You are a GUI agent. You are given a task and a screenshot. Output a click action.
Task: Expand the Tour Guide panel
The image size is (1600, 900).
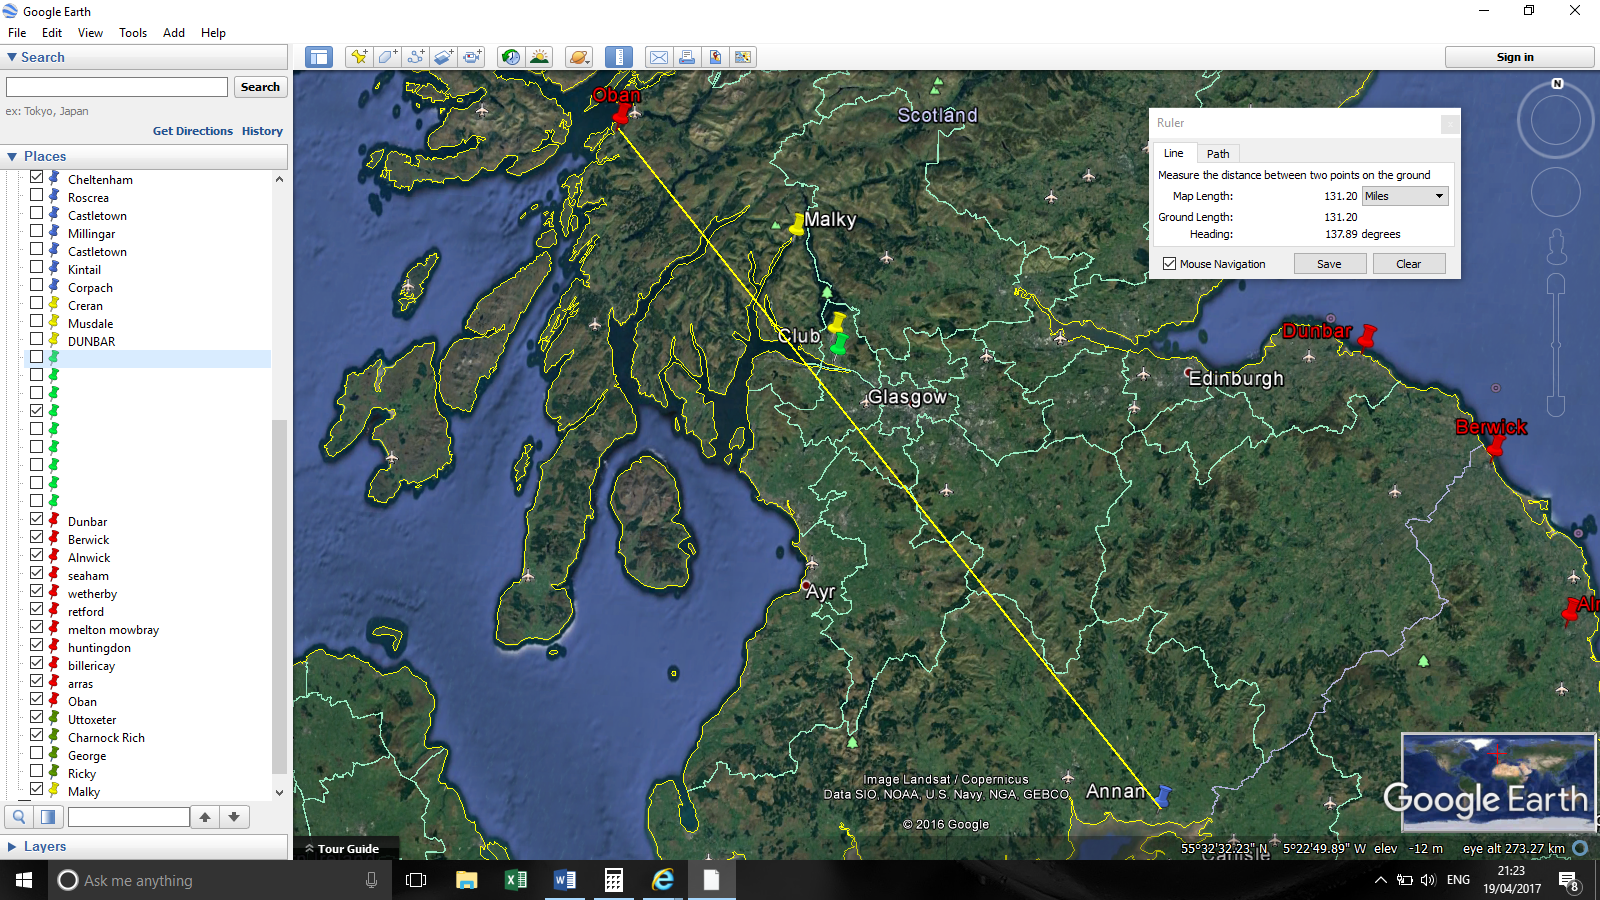coord(341,849)
